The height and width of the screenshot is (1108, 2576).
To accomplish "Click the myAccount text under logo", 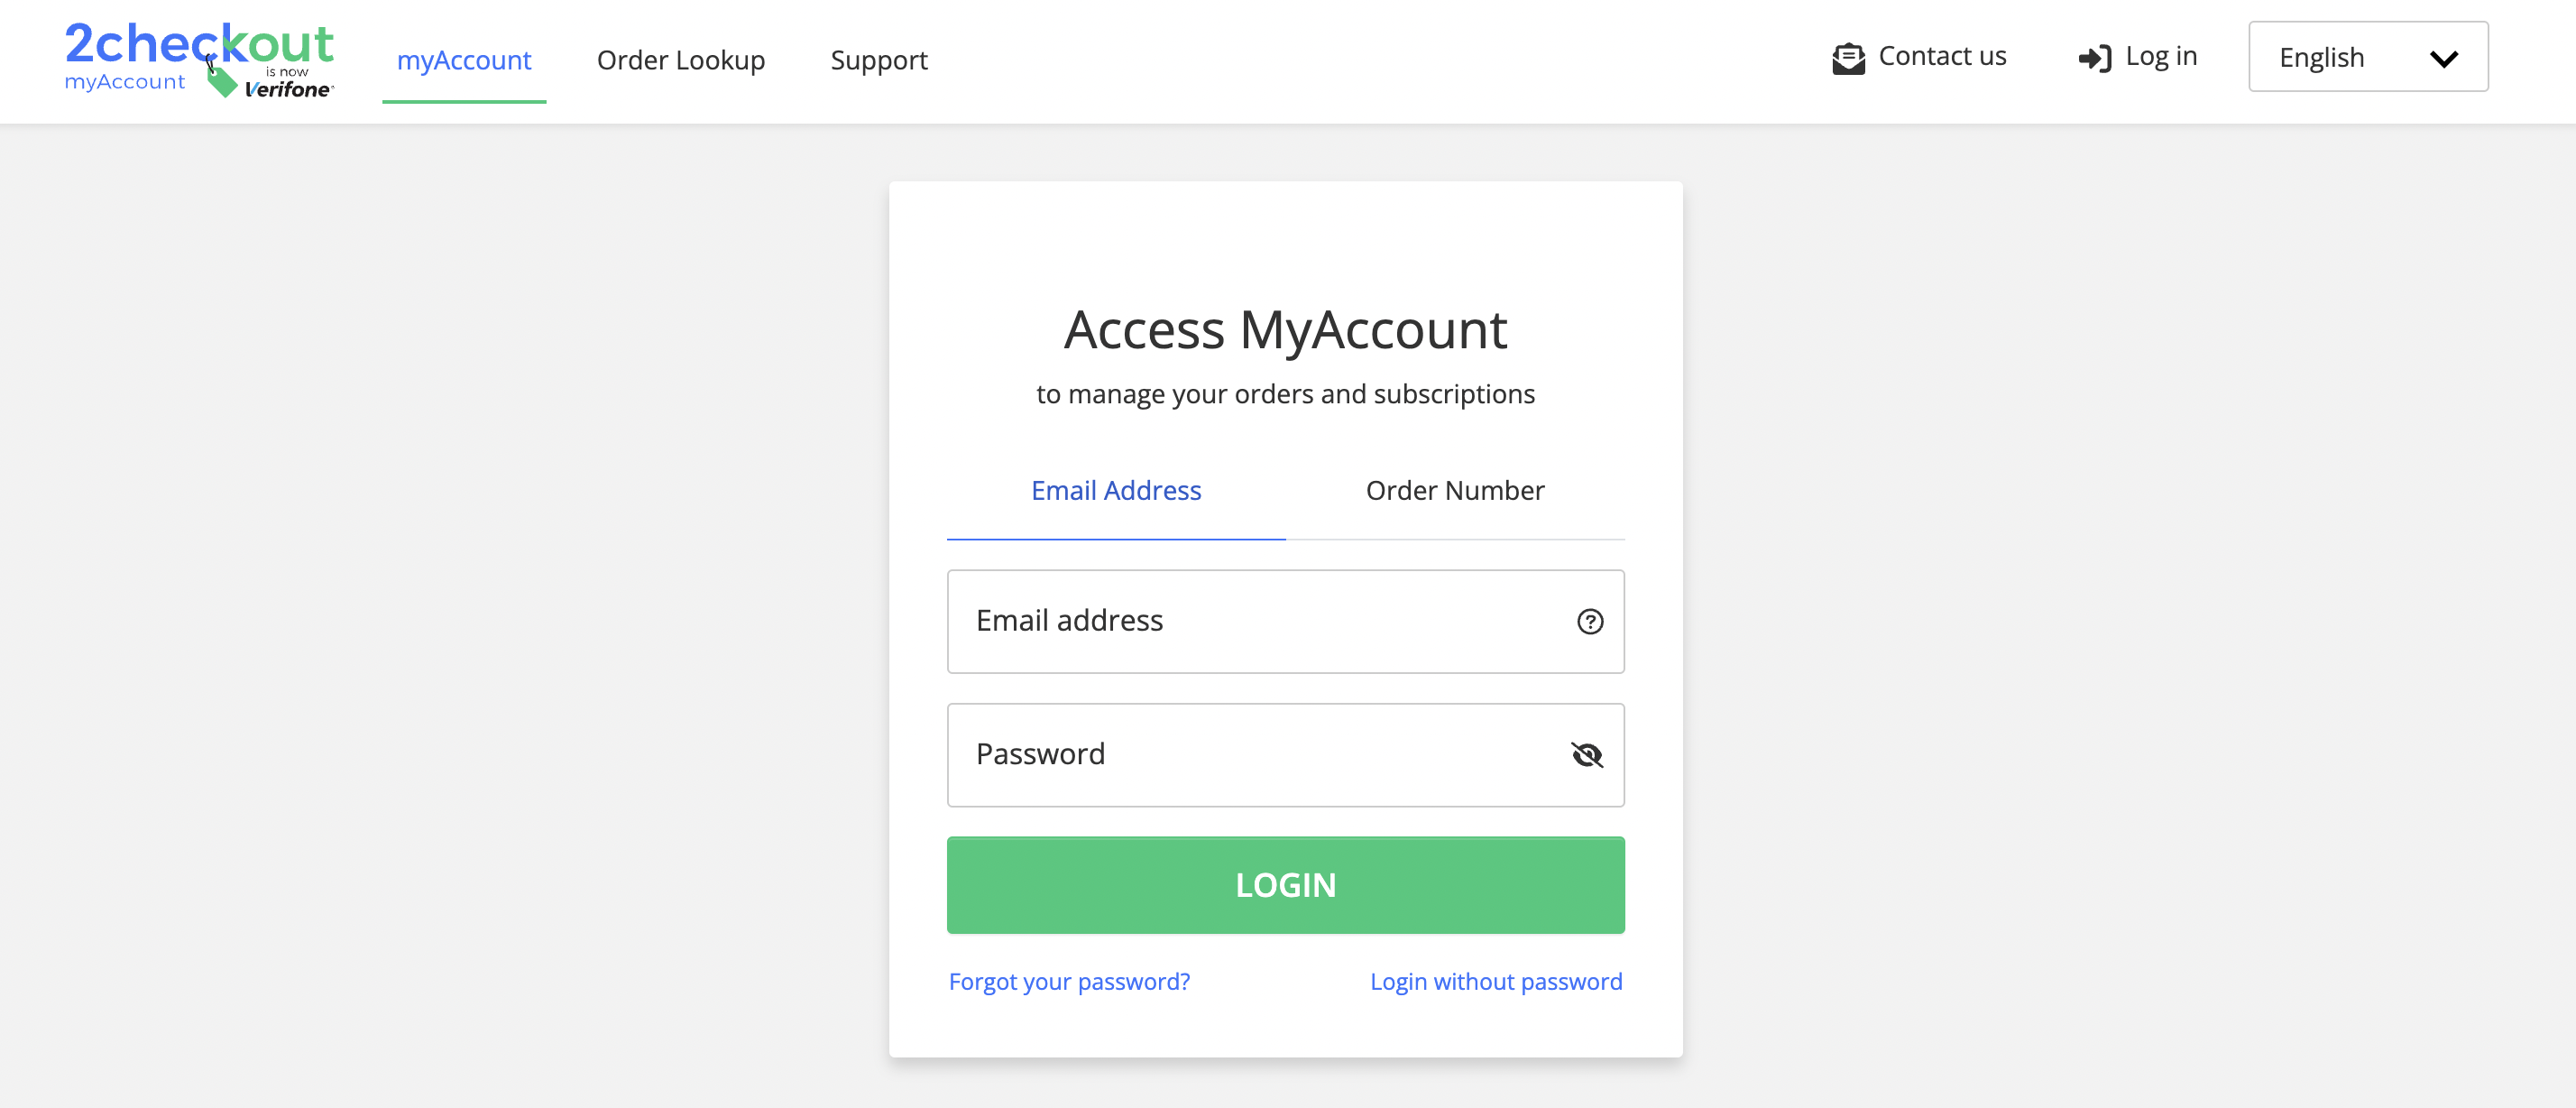I will pyautogui.click(x=125, y=82).
